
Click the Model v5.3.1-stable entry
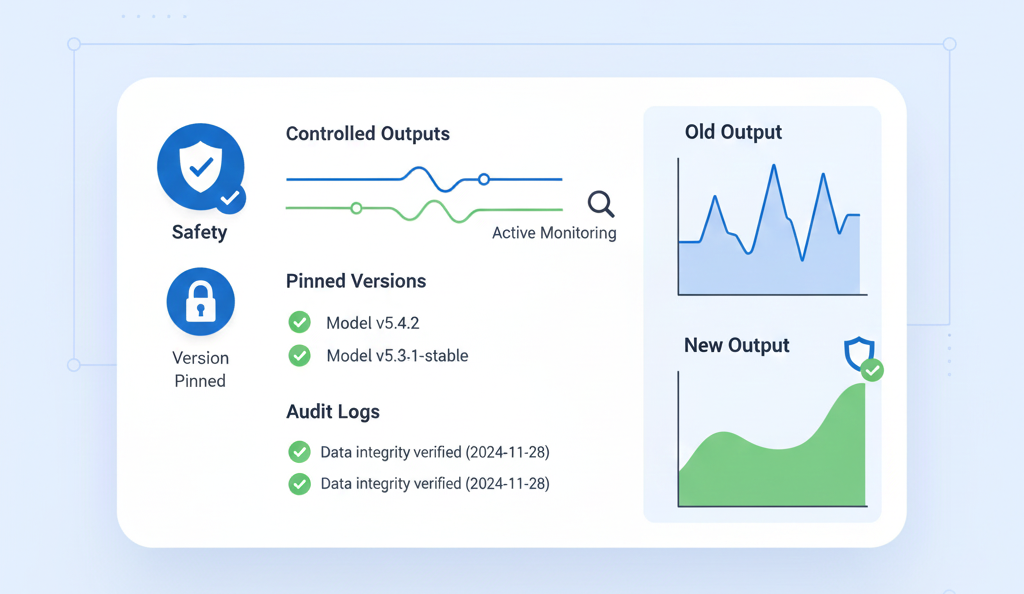397,356
